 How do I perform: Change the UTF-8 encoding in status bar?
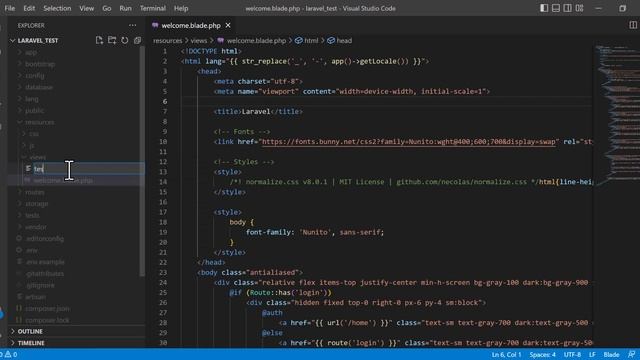click(x=572, y=354)
